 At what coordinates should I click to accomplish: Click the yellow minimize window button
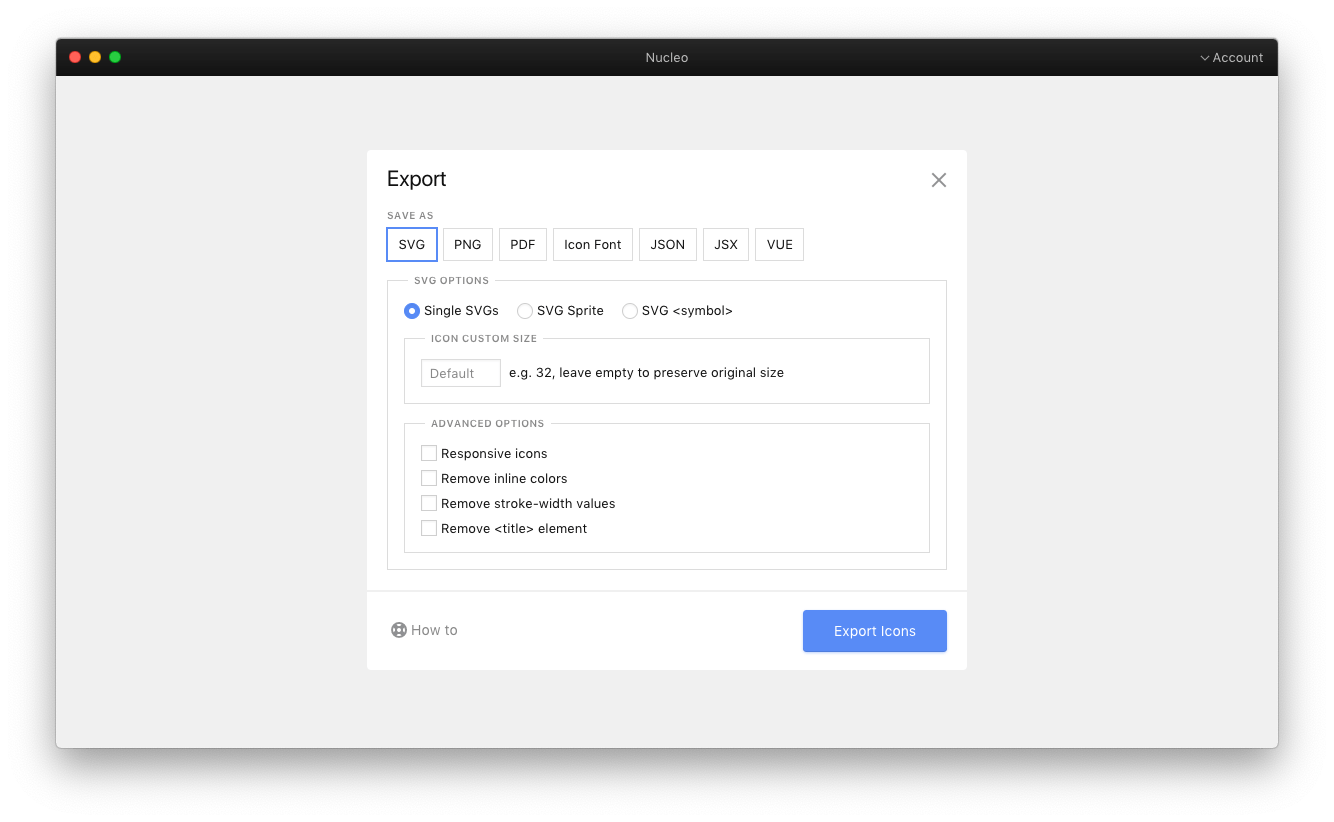tap(95, 57)
